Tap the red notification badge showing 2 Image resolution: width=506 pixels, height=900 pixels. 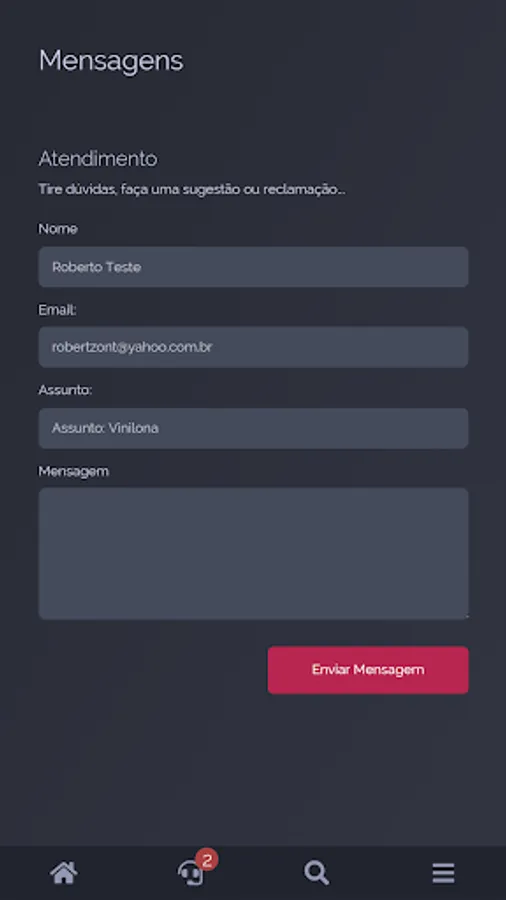click(207, 860)
